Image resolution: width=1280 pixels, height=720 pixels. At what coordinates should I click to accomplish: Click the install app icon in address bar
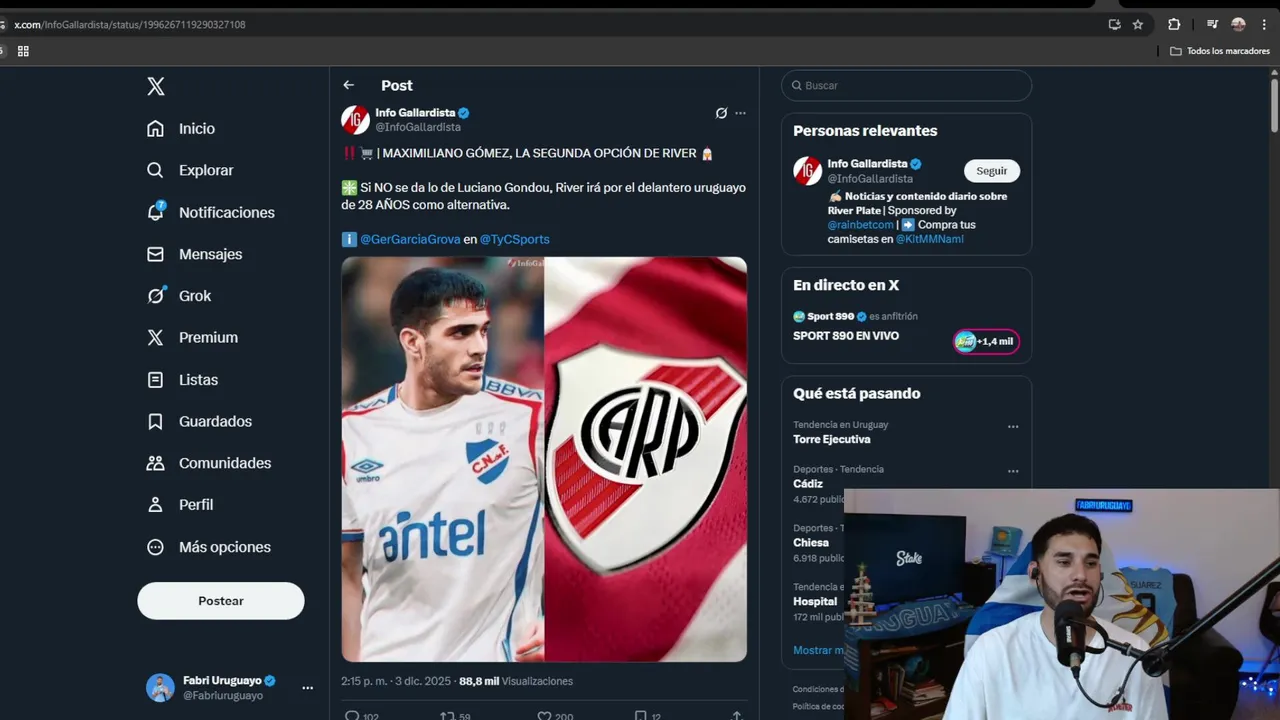[1114, 24]
